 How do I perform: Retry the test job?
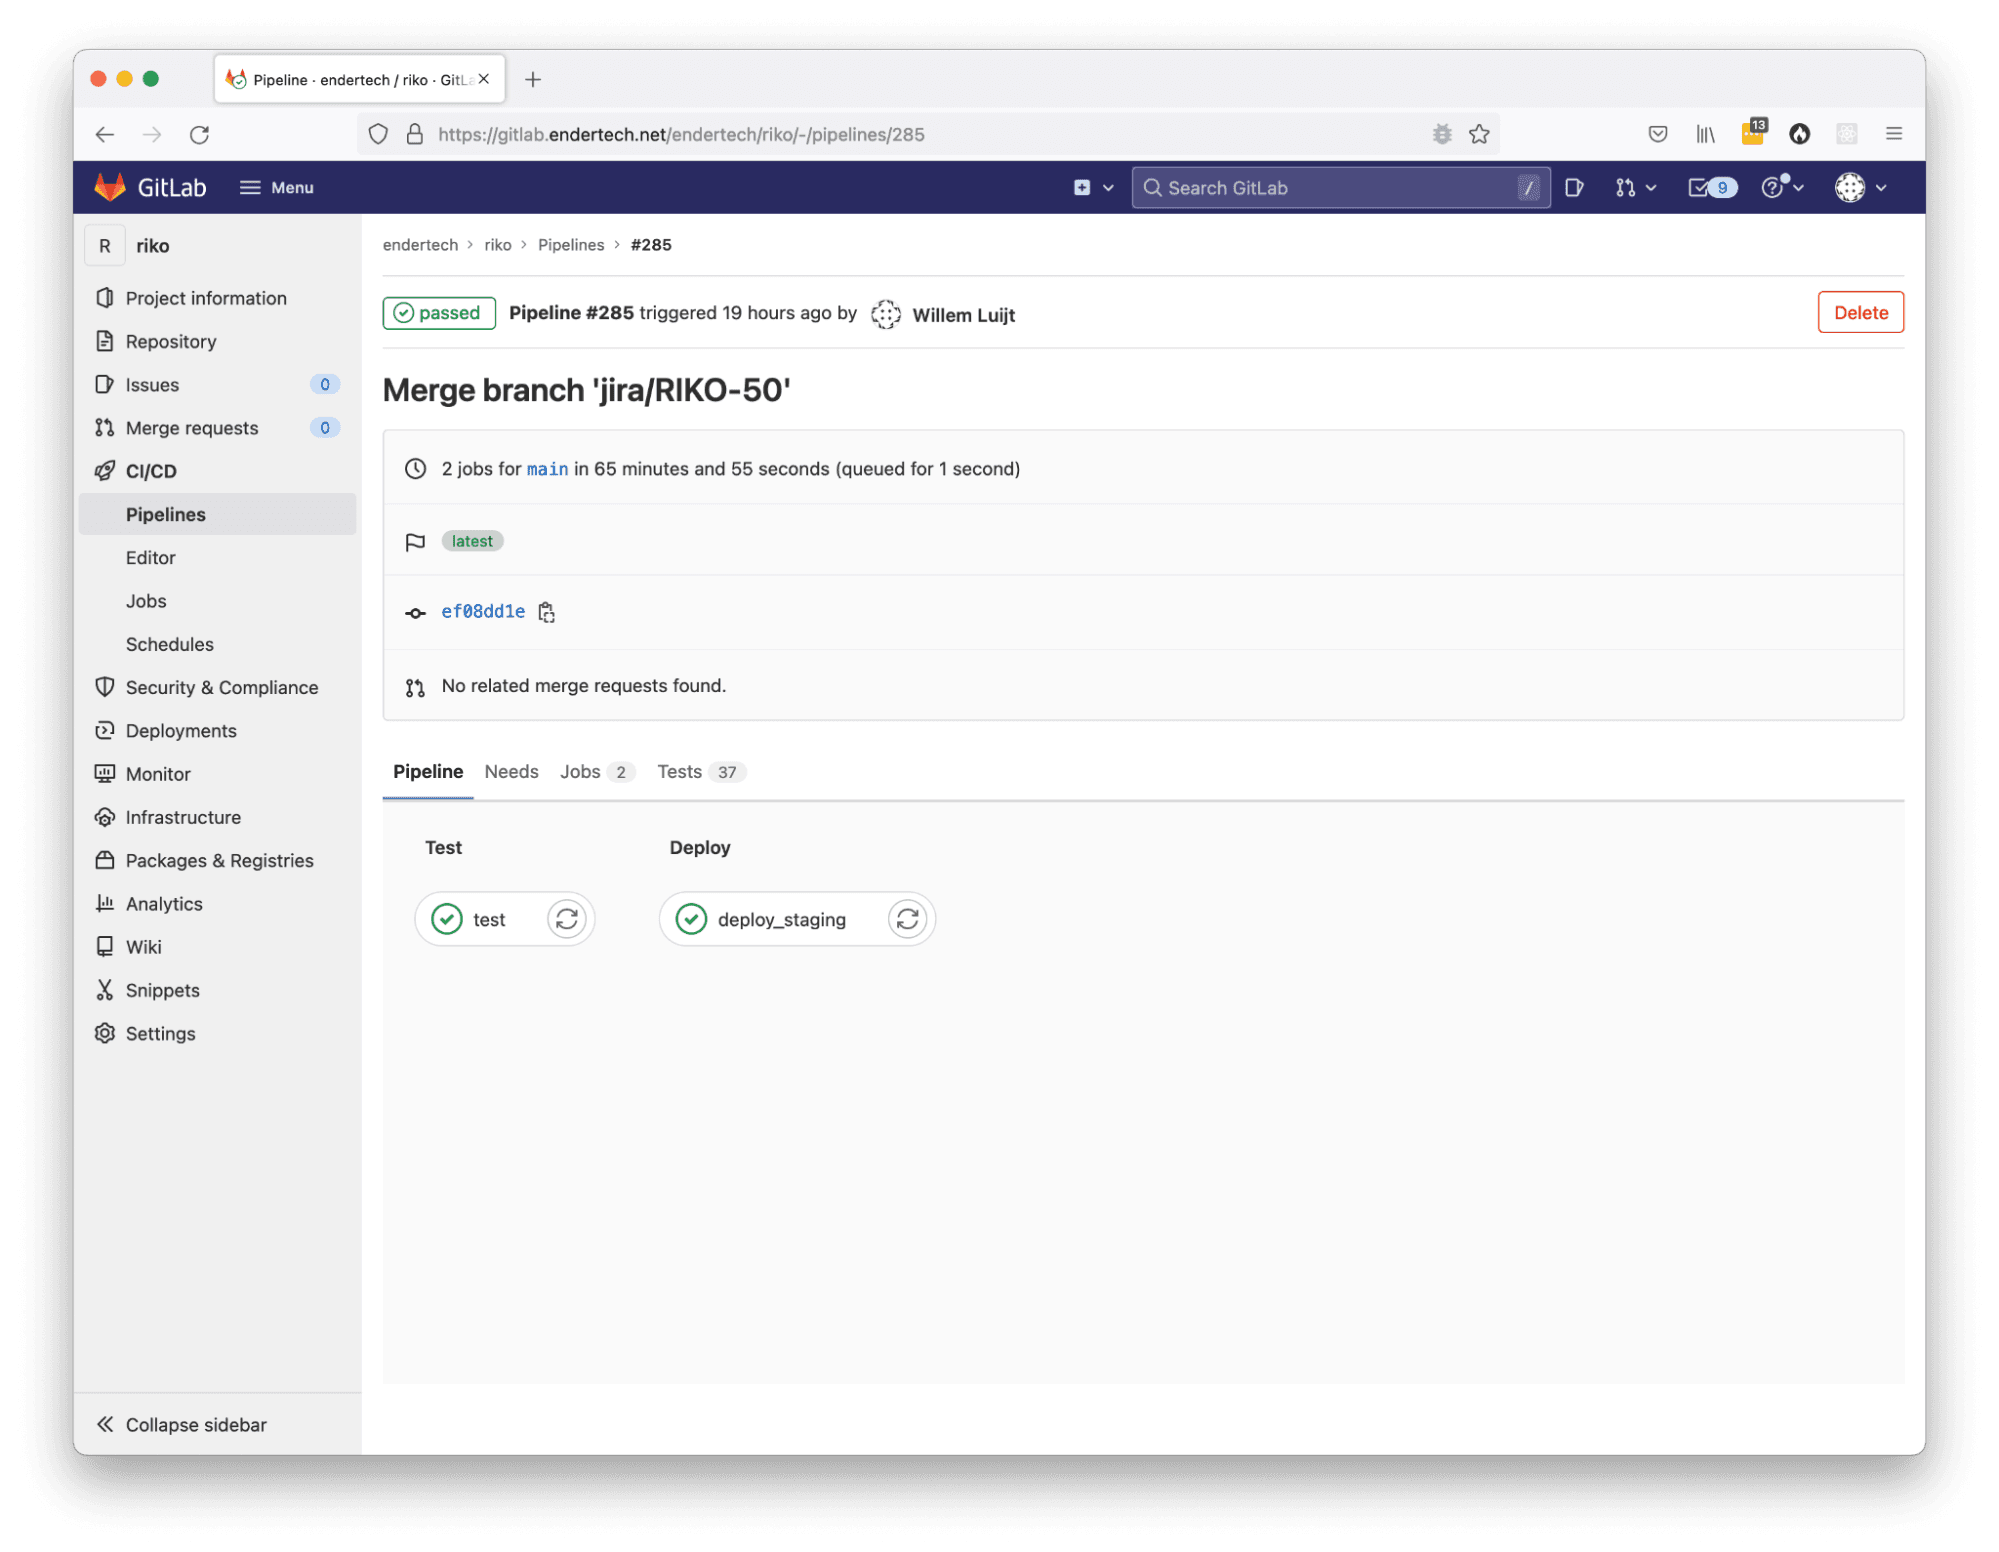click(566, 919)
